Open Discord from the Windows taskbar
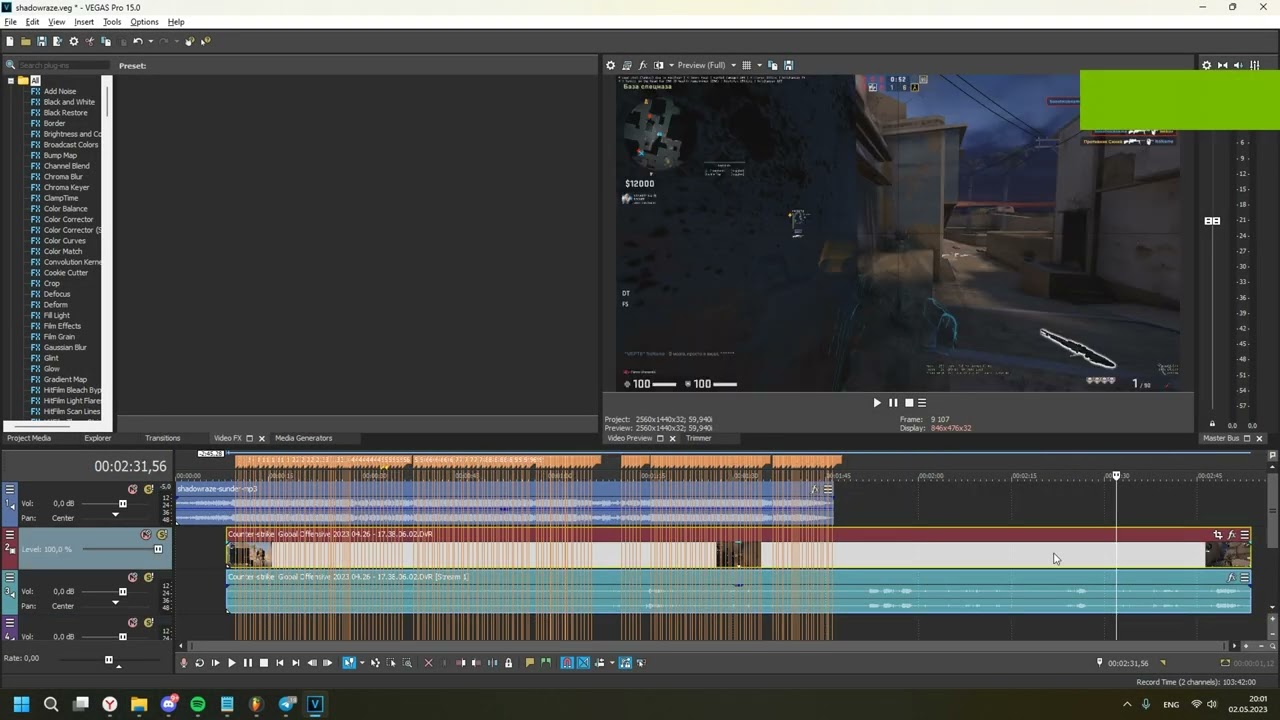 click(169, 704)
